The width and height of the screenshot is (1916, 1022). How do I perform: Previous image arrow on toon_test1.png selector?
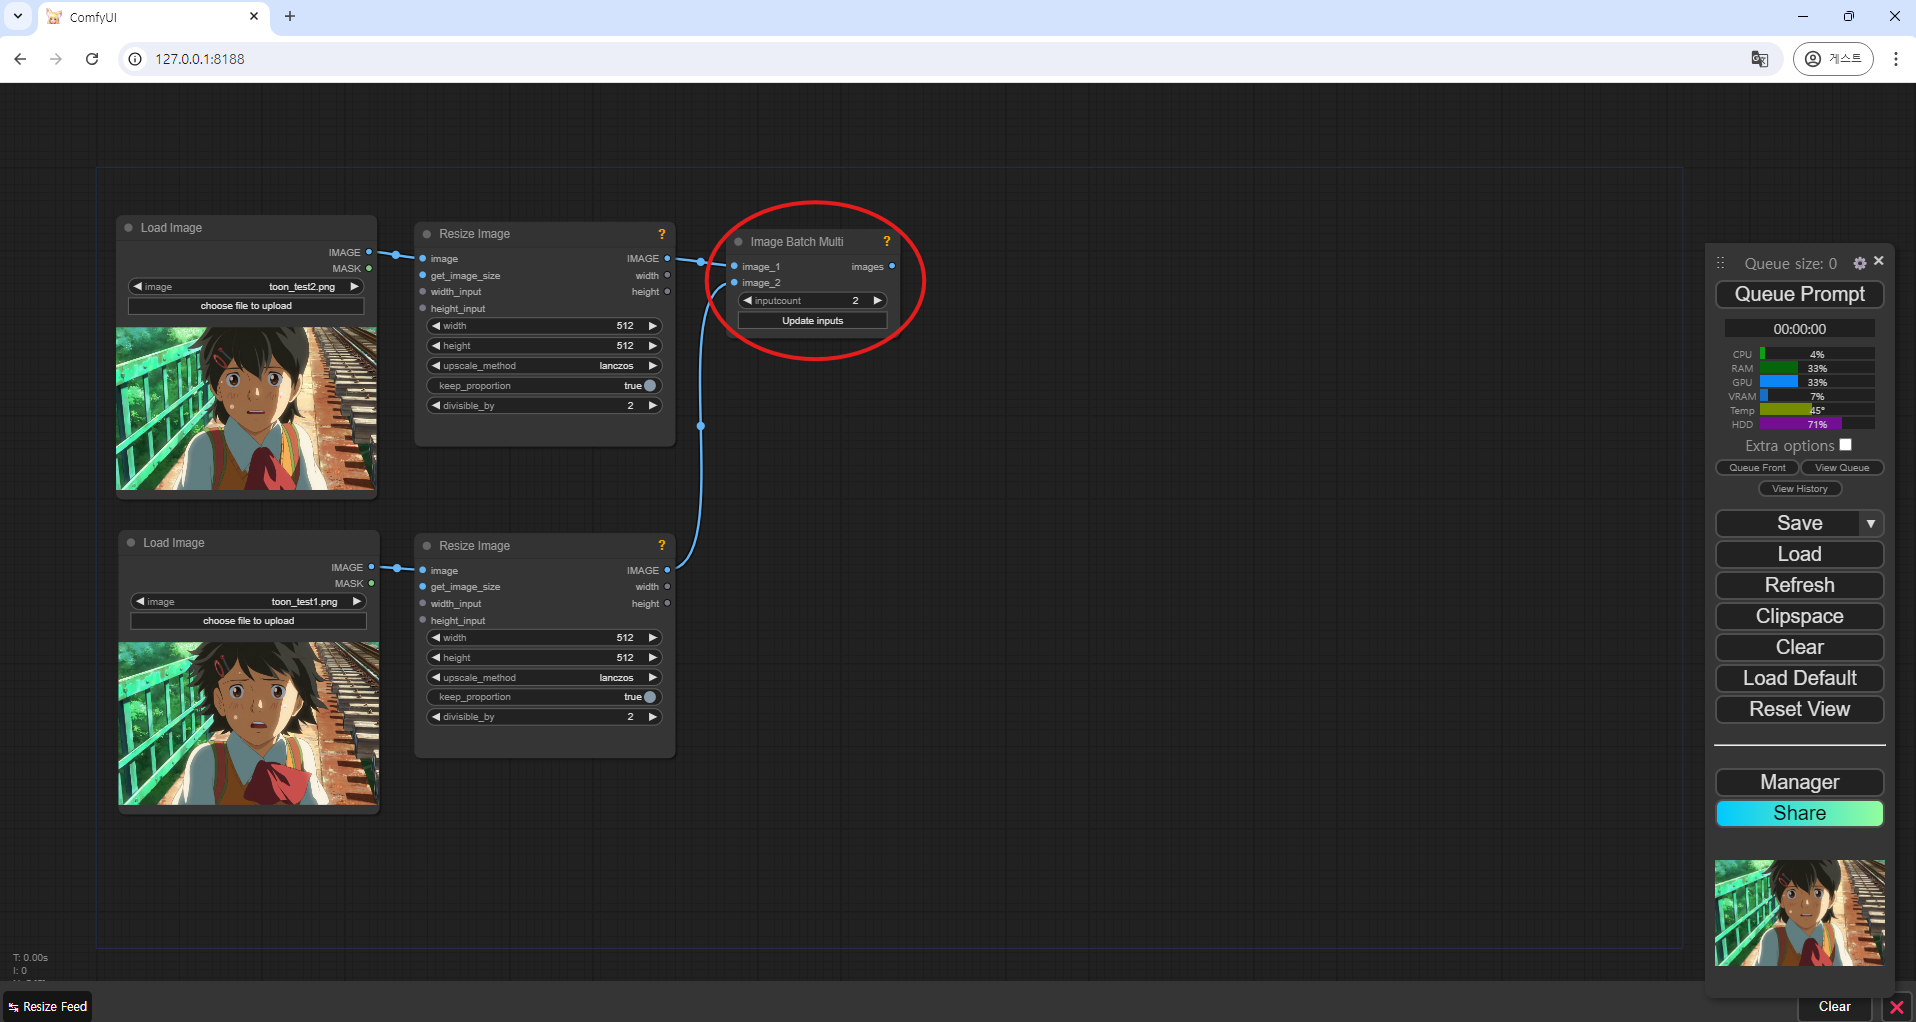pyautogui.click(x=140, y=602)
